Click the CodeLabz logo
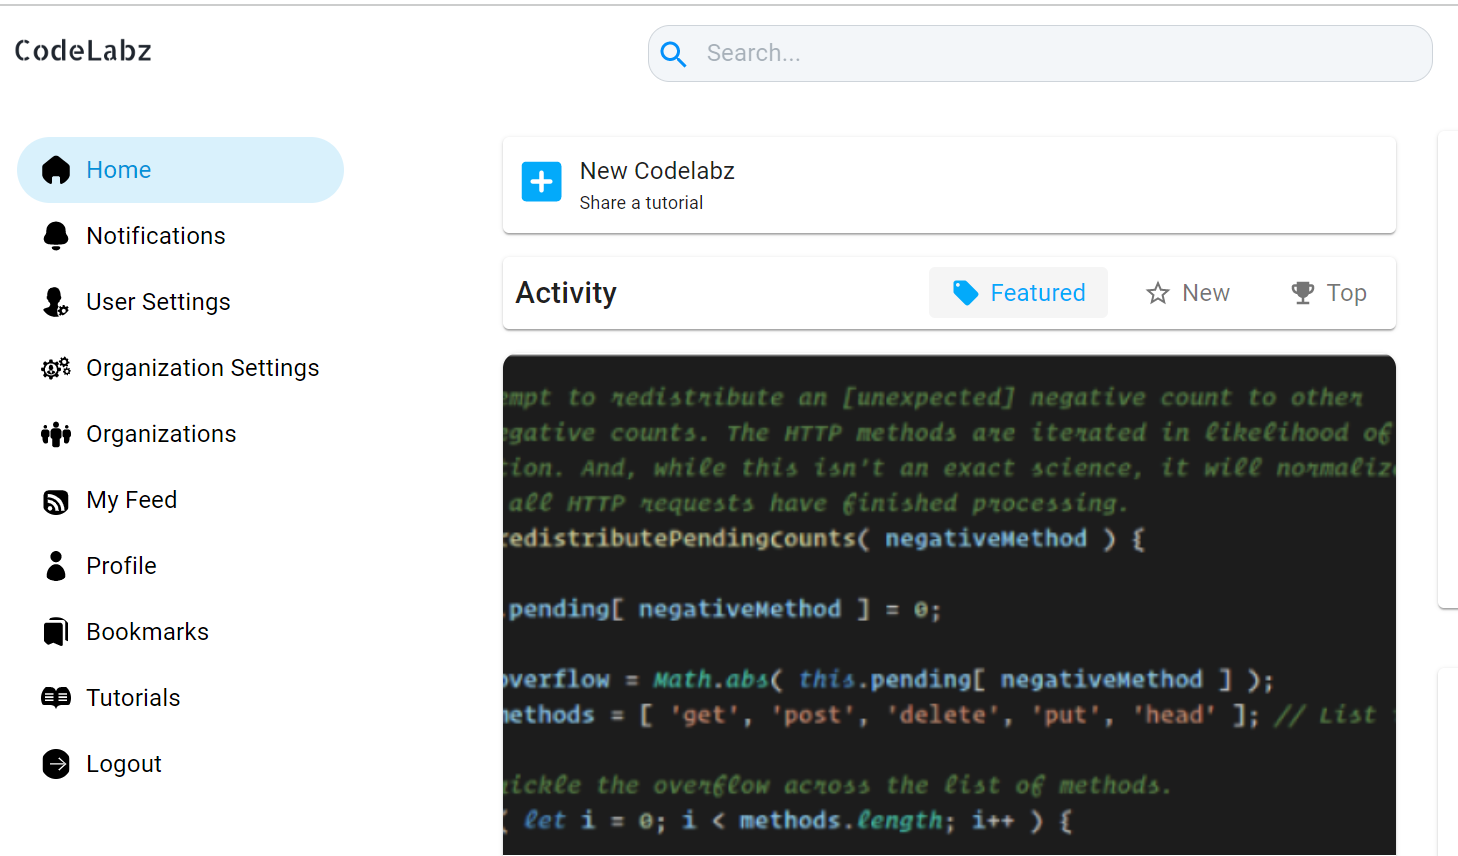 point(83,50)
